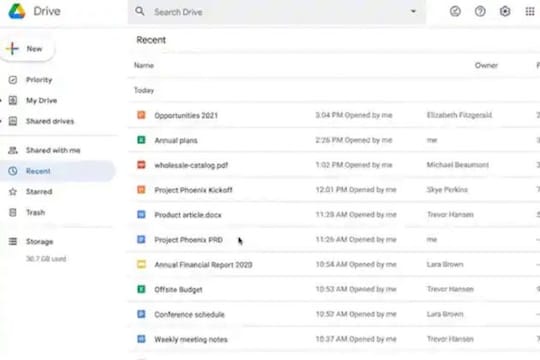Open the Settings gear icon

[505, 11]
